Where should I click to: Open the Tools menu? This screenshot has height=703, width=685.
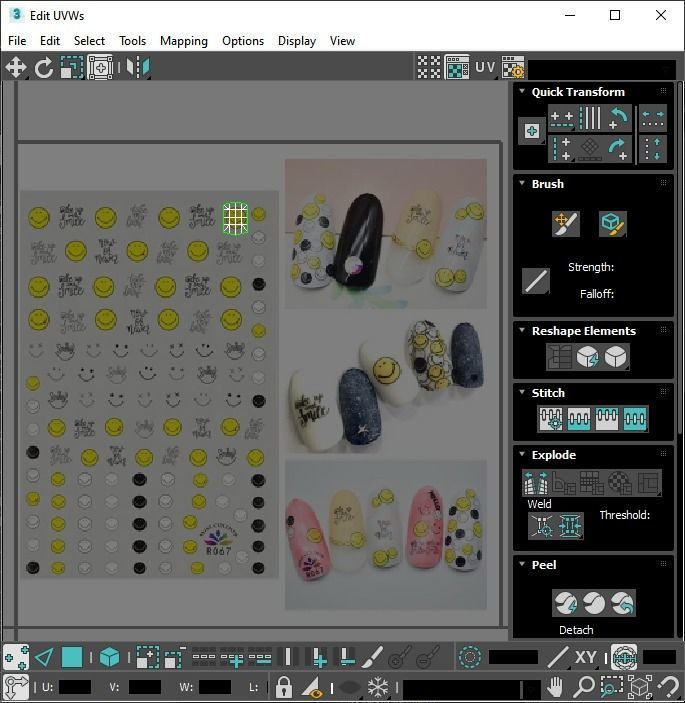pyautogui.click(x=132, y=41)
